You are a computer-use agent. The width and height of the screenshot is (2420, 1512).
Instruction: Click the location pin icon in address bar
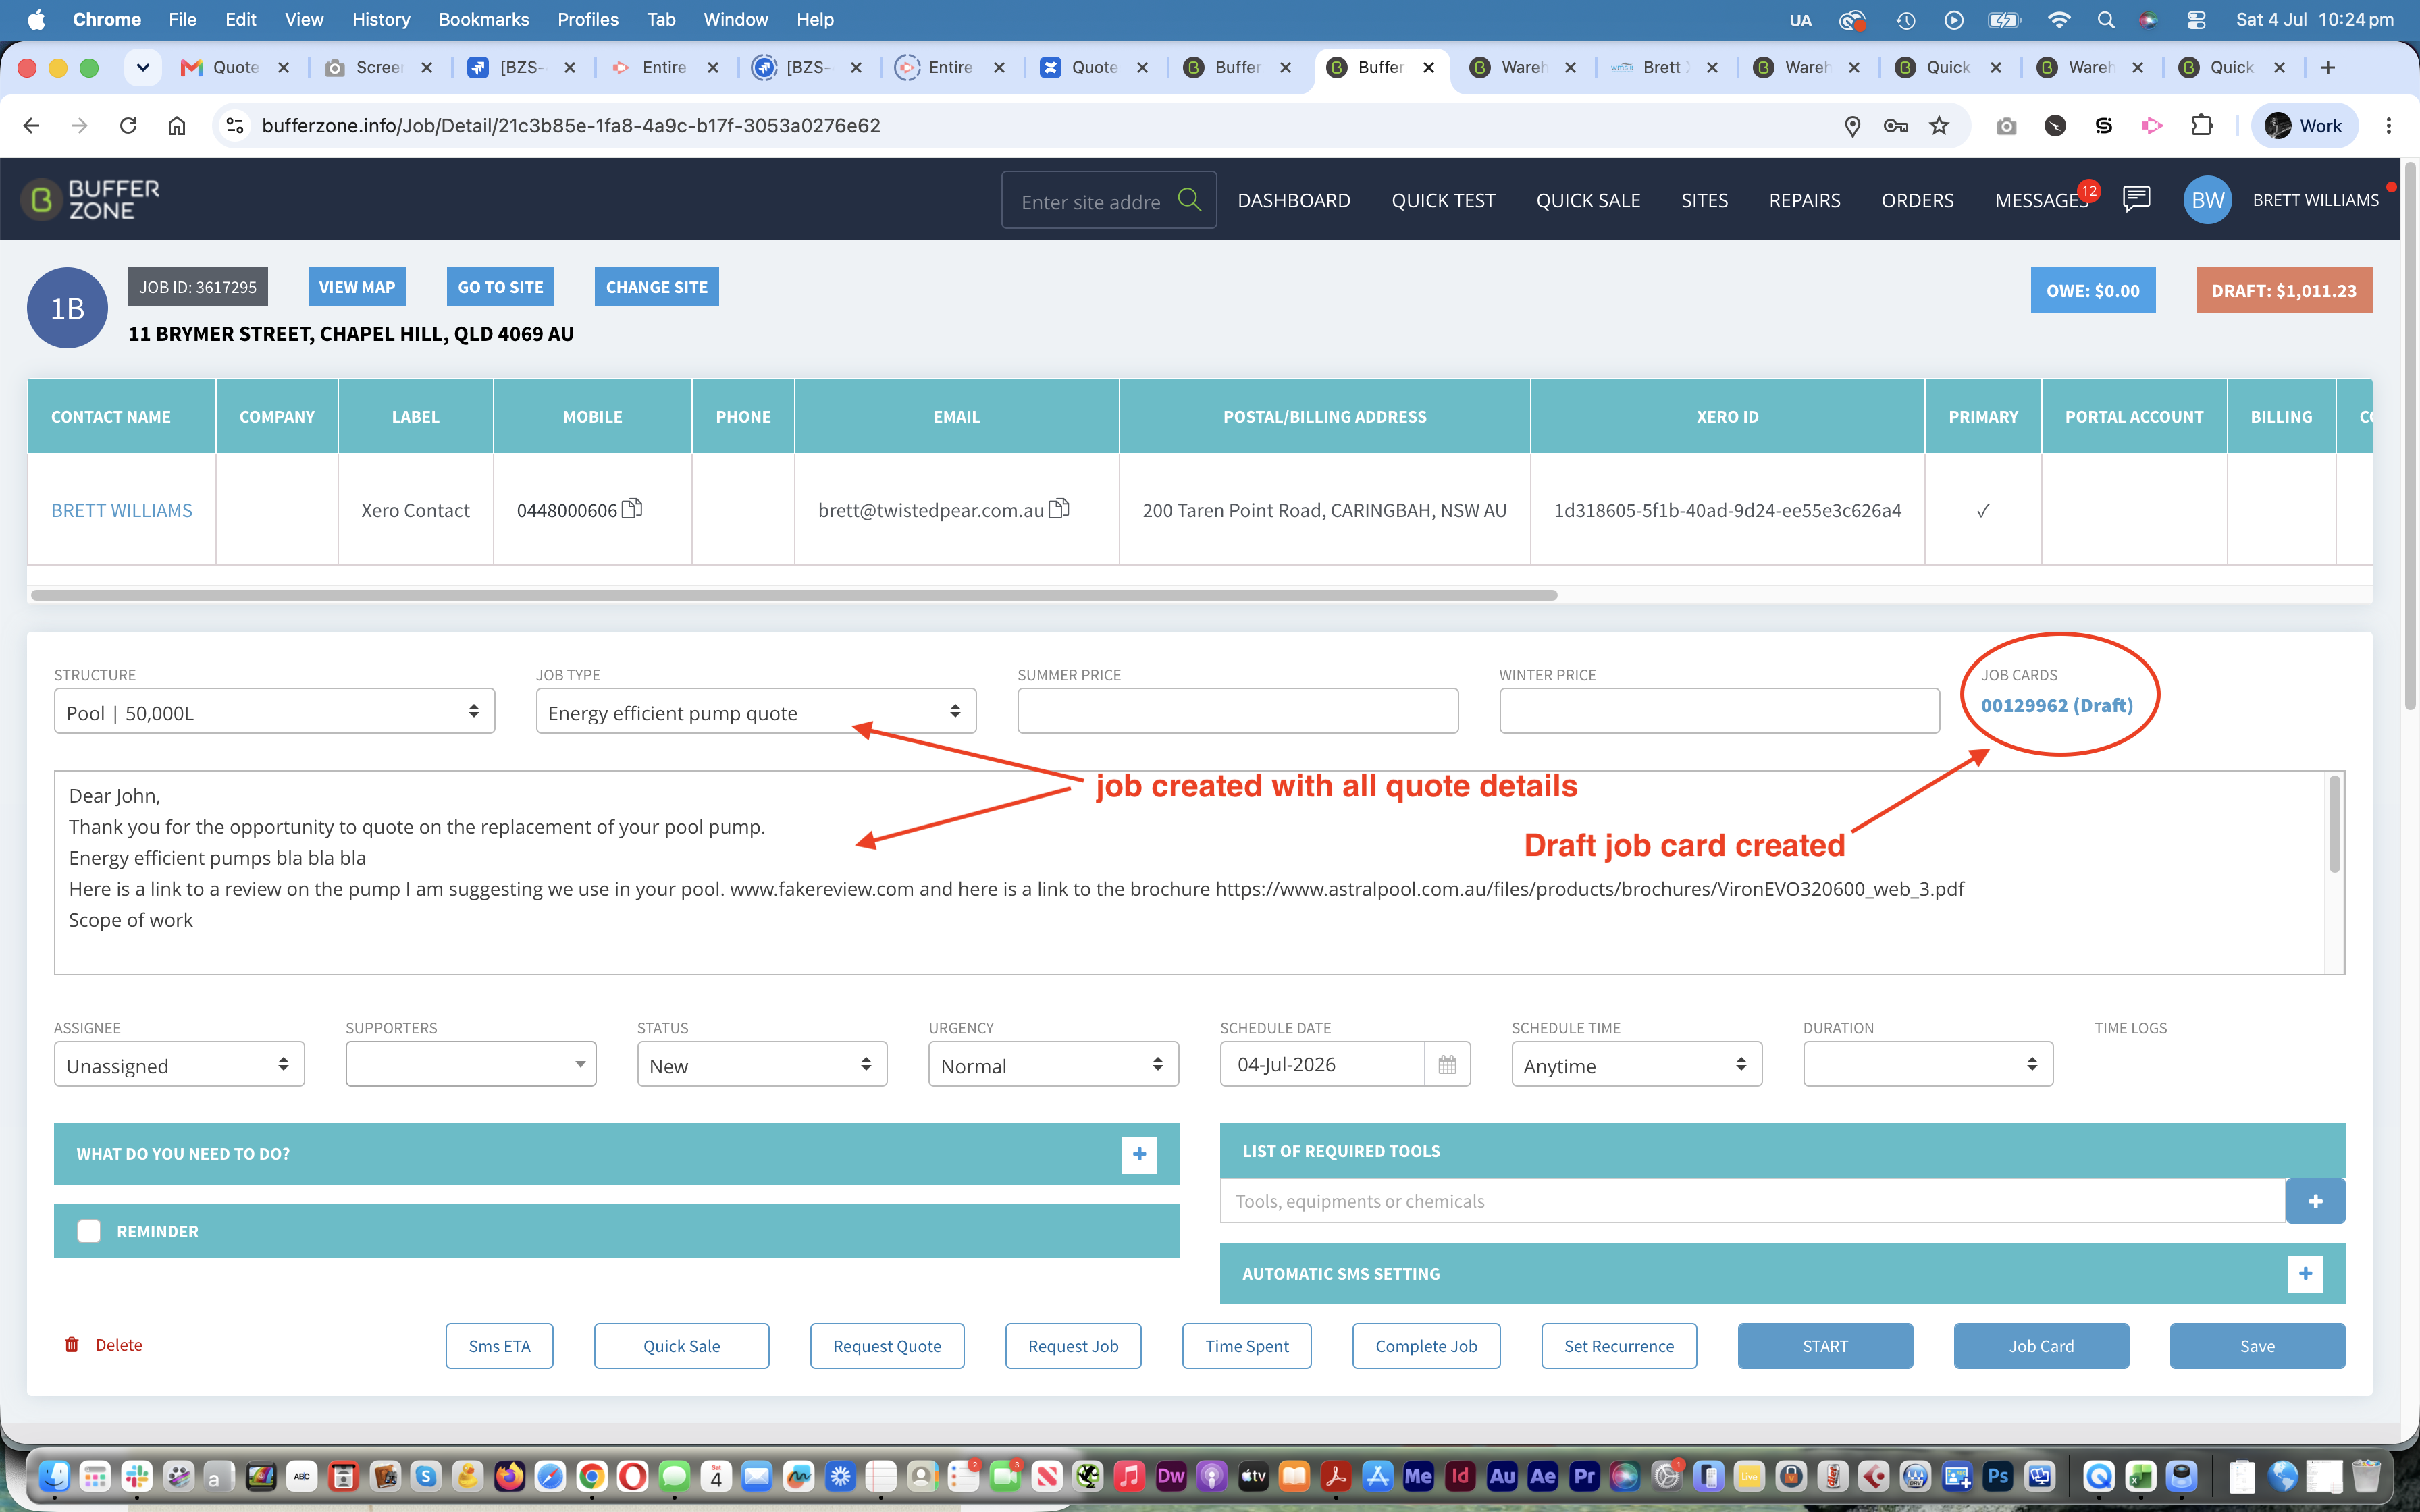click(x=1852, y=125)
